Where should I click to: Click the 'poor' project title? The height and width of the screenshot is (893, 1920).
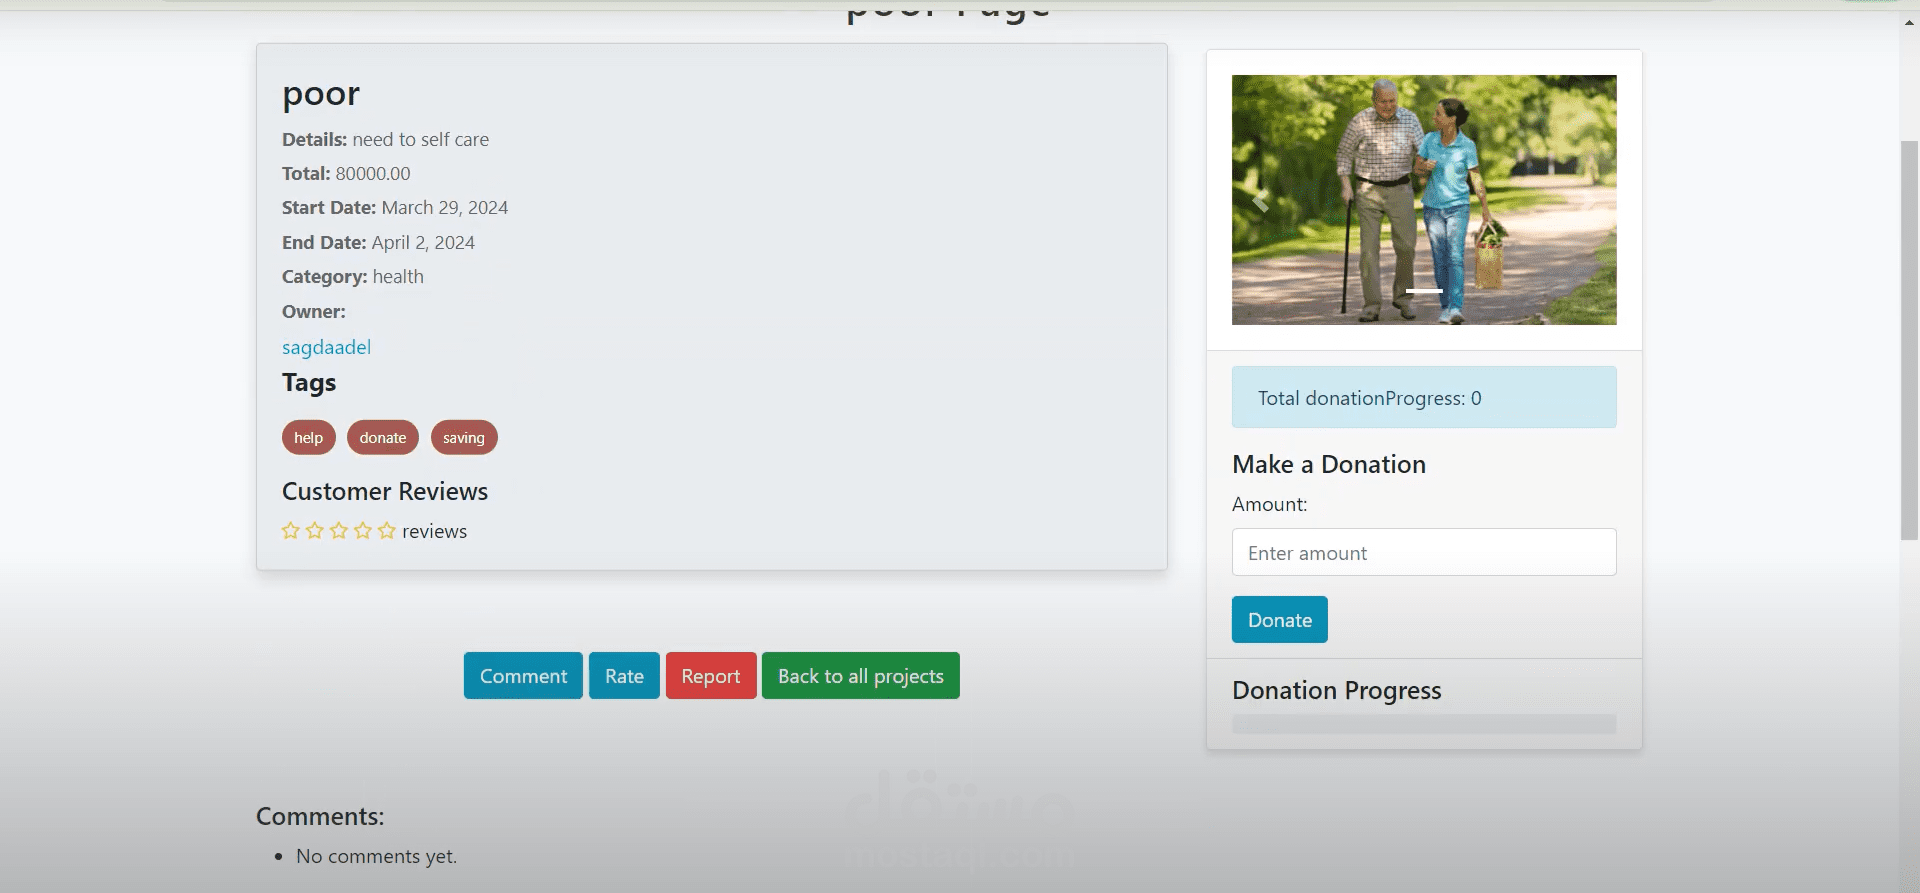pos(321,94)
